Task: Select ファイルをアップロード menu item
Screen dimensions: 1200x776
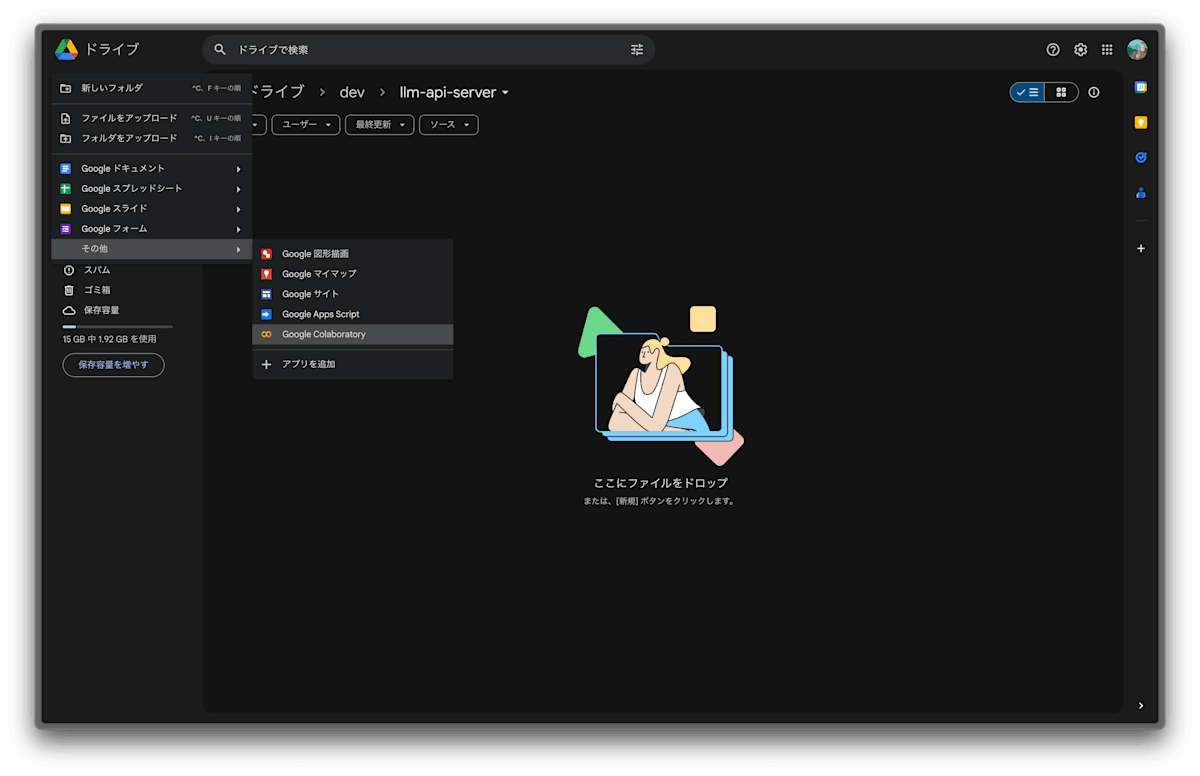Action: tap(152, 118)
